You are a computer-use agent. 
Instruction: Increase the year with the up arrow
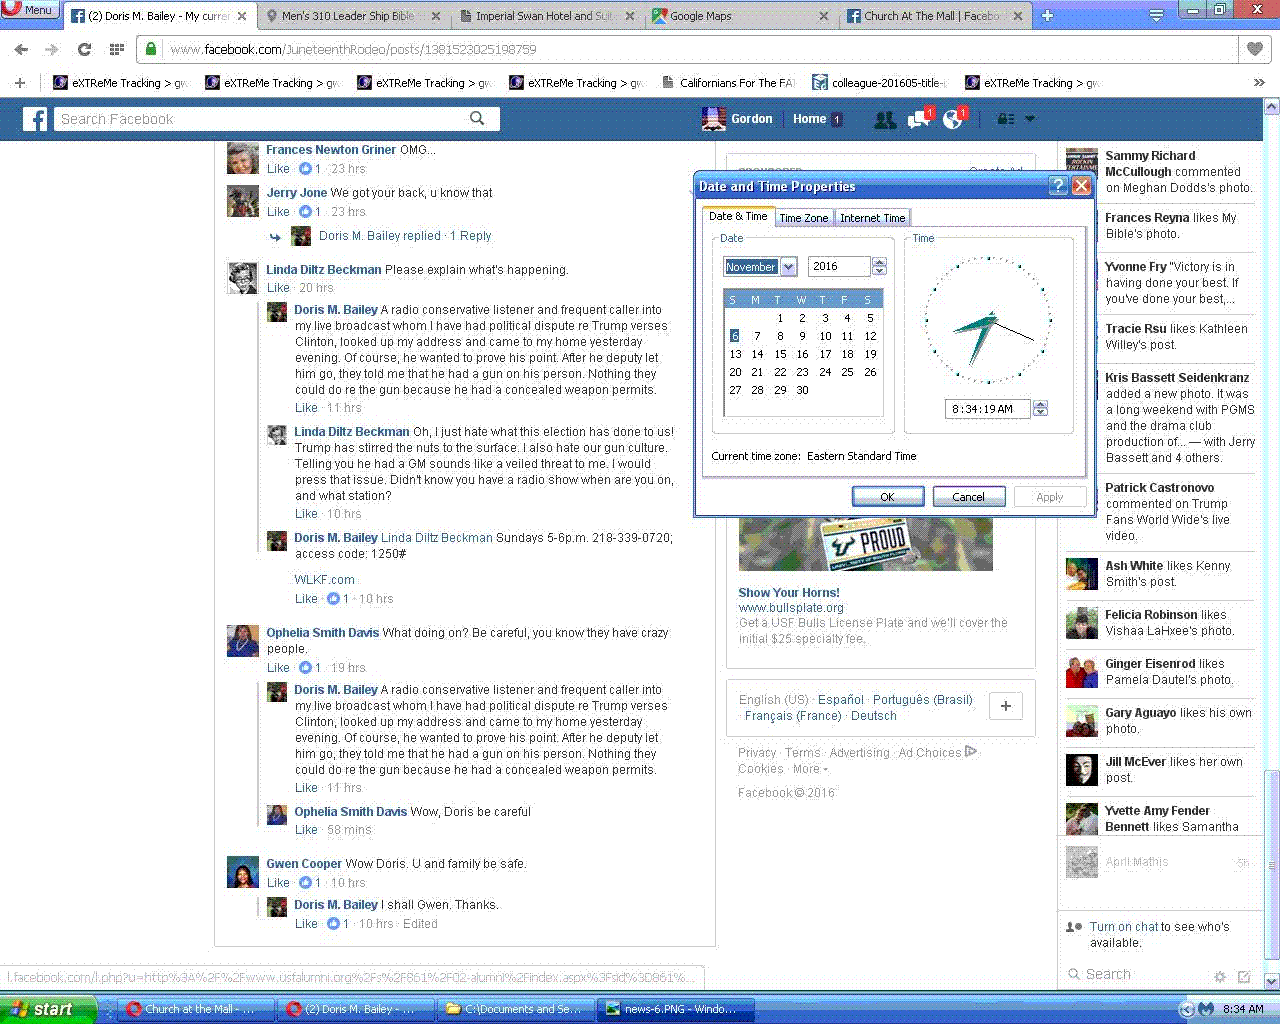[x=879, y=262]
